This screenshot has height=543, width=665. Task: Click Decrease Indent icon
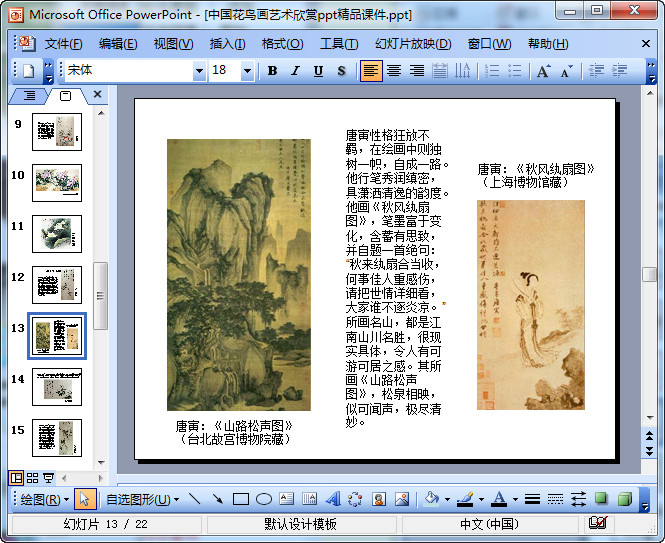(x=597, y=71)
